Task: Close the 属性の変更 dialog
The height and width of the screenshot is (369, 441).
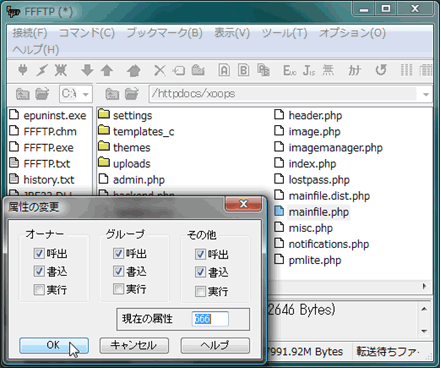Action: click(243, 204)
